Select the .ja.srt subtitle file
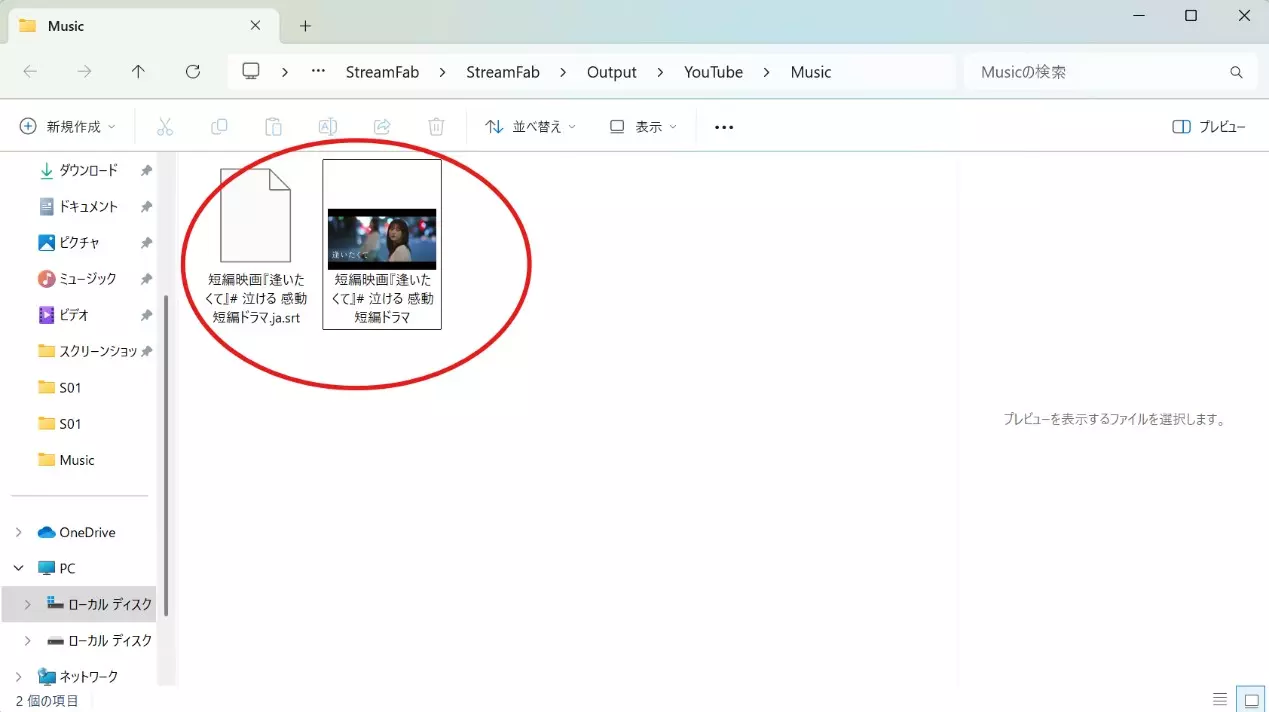This screenshot has height=712, width=1269. pos(256,245)
